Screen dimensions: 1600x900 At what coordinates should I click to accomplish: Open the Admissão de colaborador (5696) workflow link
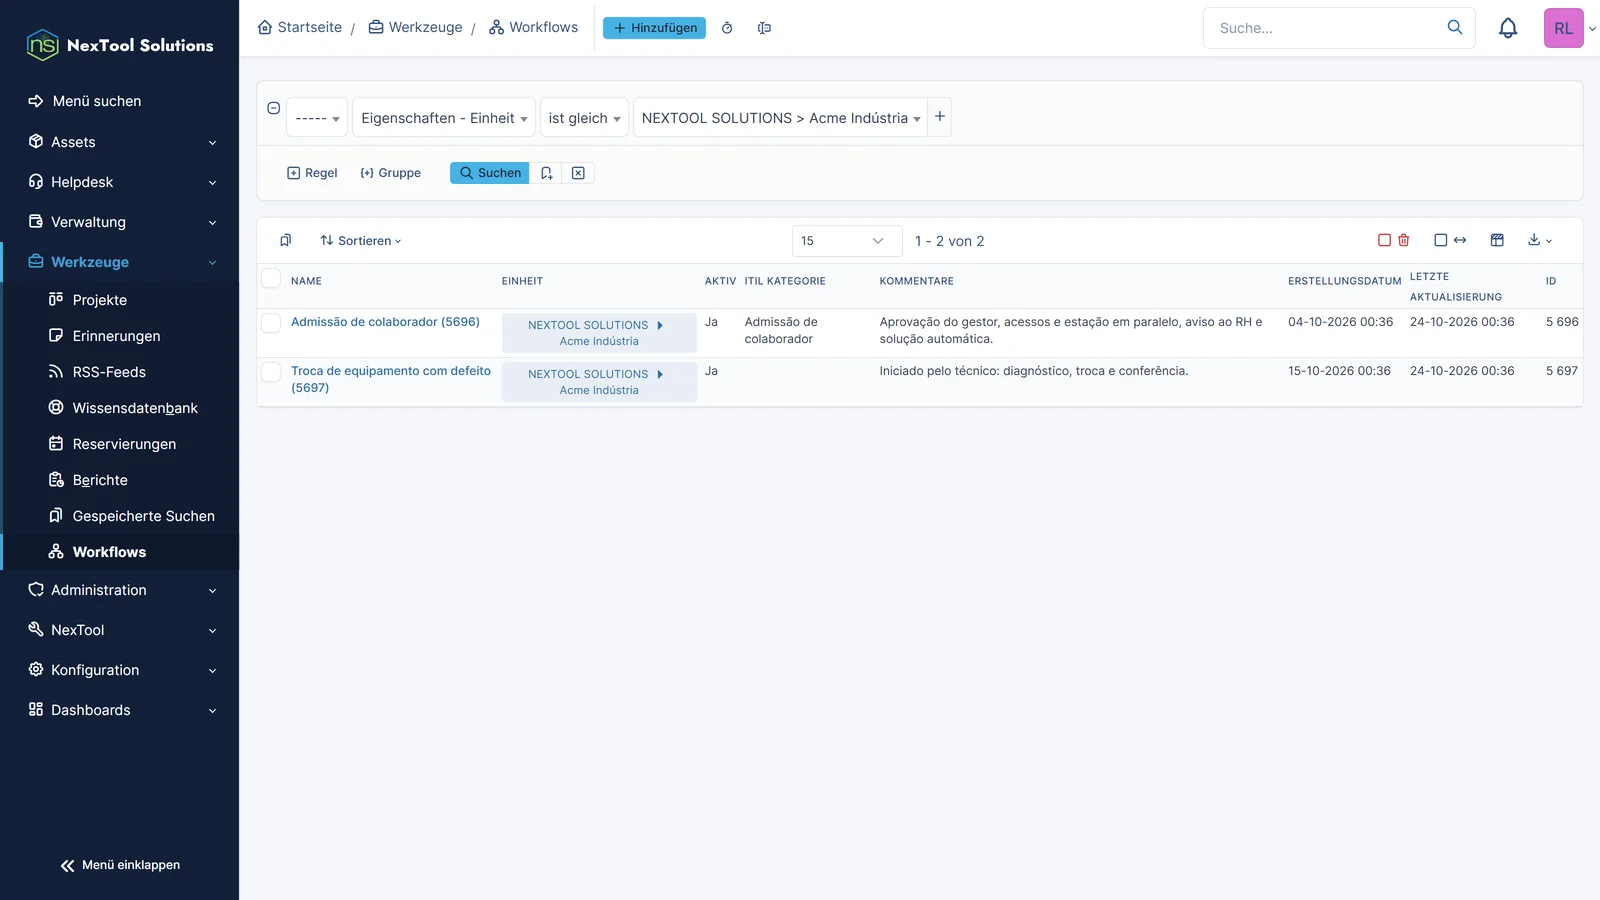pyautogui.click(x=385, y=322)
